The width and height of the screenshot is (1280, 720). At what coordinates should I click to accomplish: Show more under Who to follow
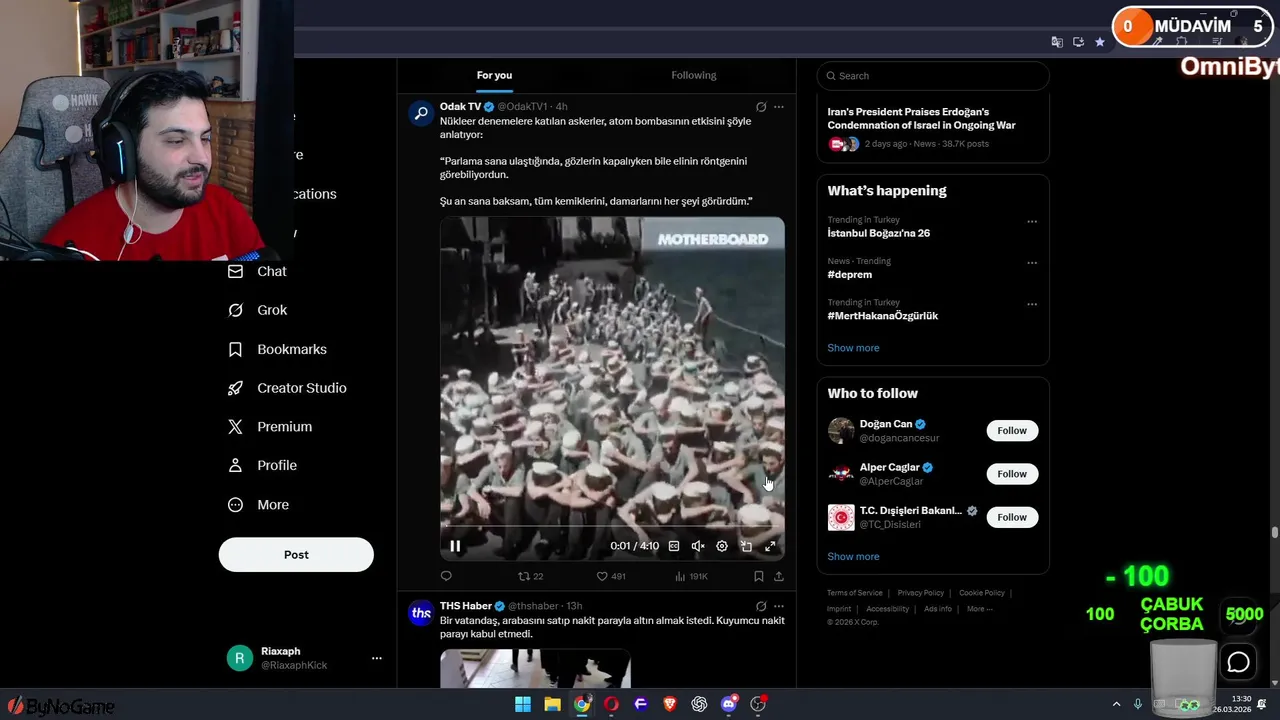853,557
